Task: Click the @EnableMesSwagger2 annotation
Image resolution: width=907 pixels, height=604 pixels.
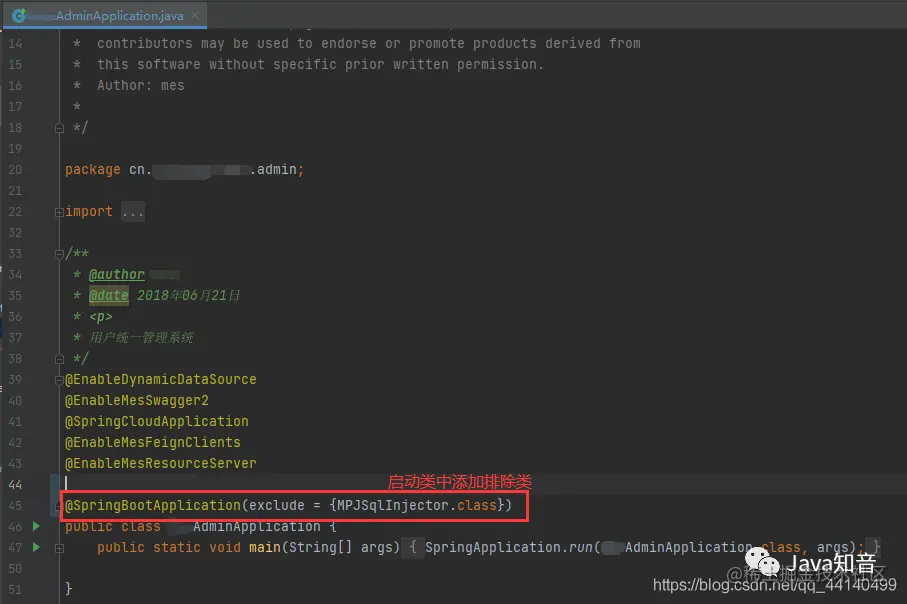Action: click(x=137, y=400)
